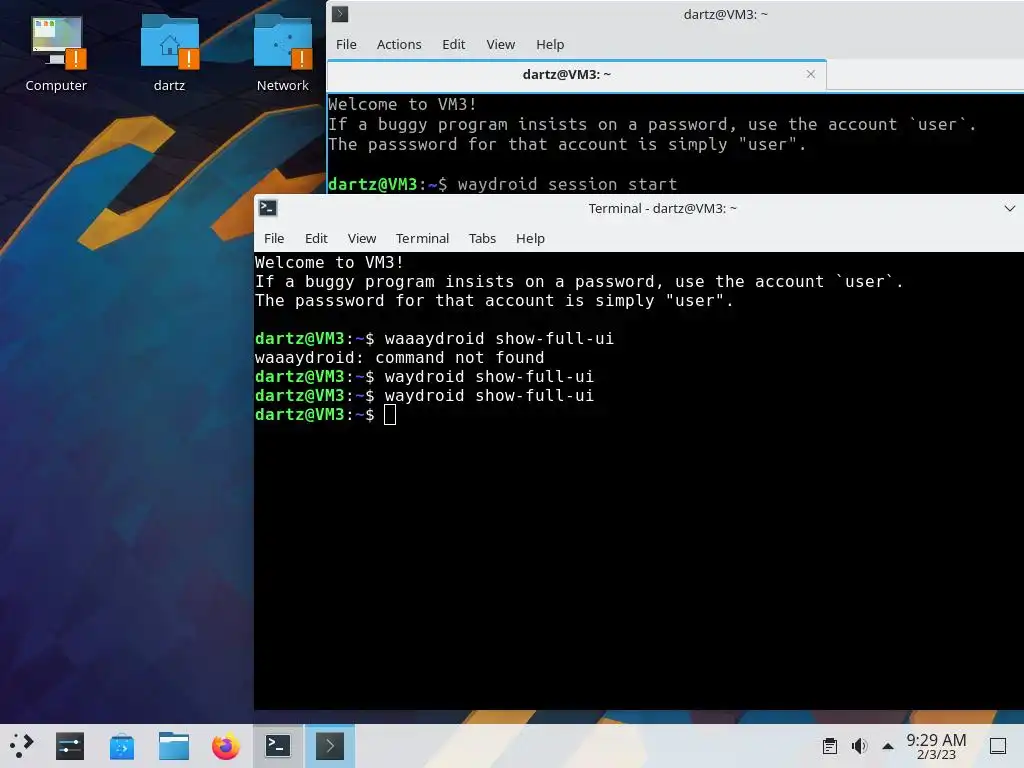Close the dartz@VM3 tab in back terminal
This screenshot has width=1024, height=768.
[810, 74]
